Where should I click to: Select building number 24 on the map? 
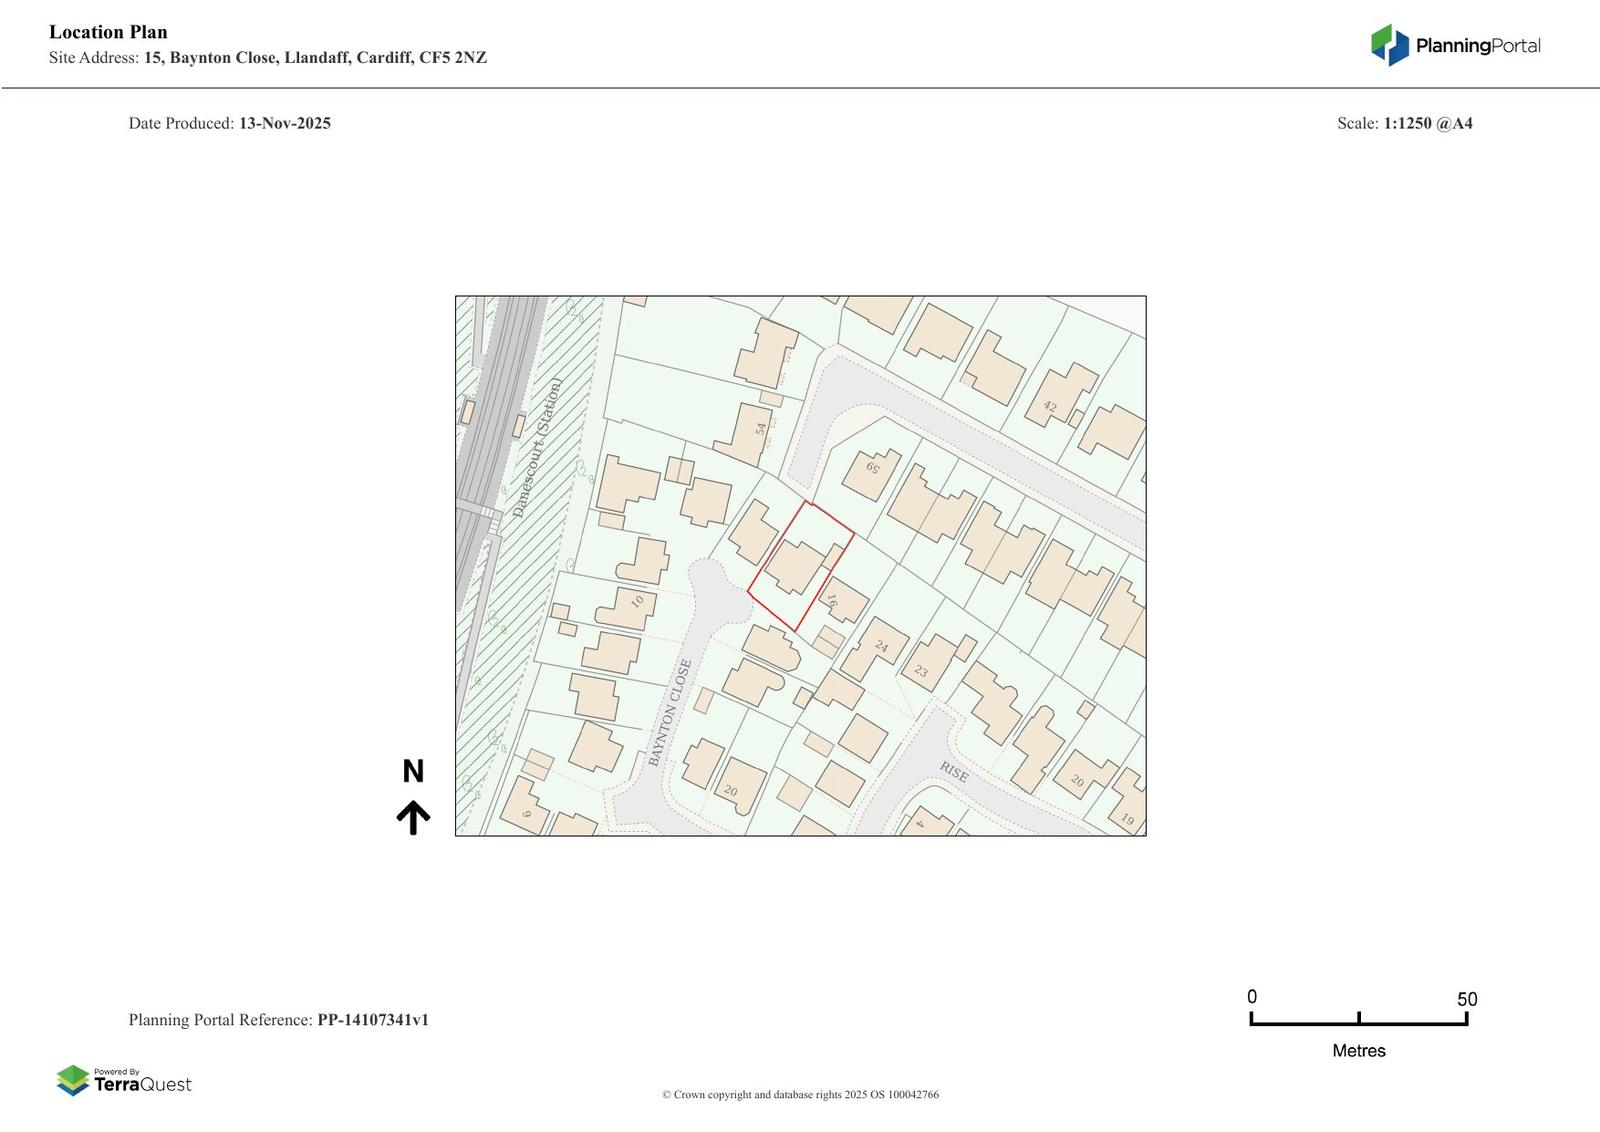click(881, 646)
